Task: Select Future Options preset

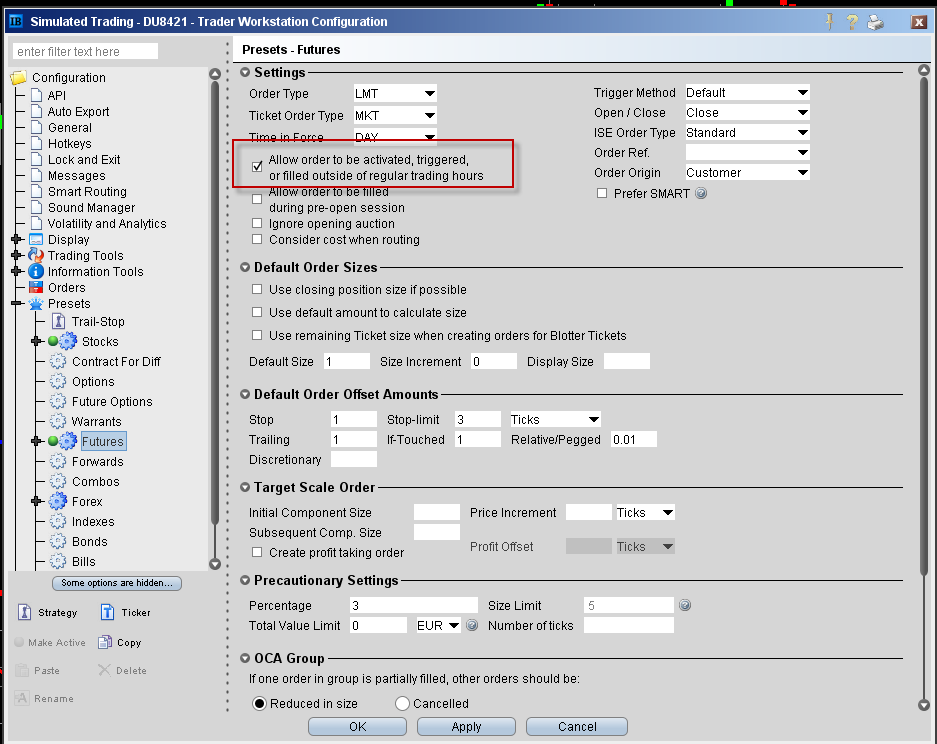Action: 112,402
